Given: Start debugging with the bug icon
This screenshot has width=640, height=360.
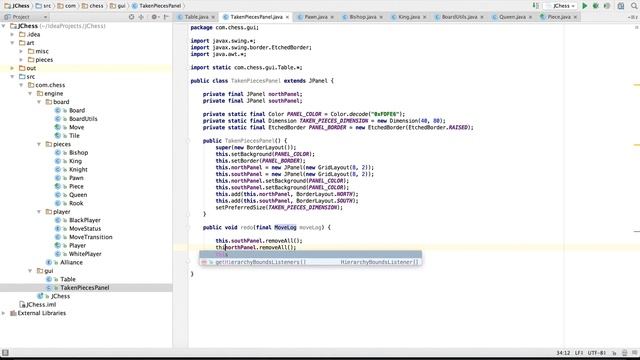Looking at the screenshot, I should [x=596, y=6].
